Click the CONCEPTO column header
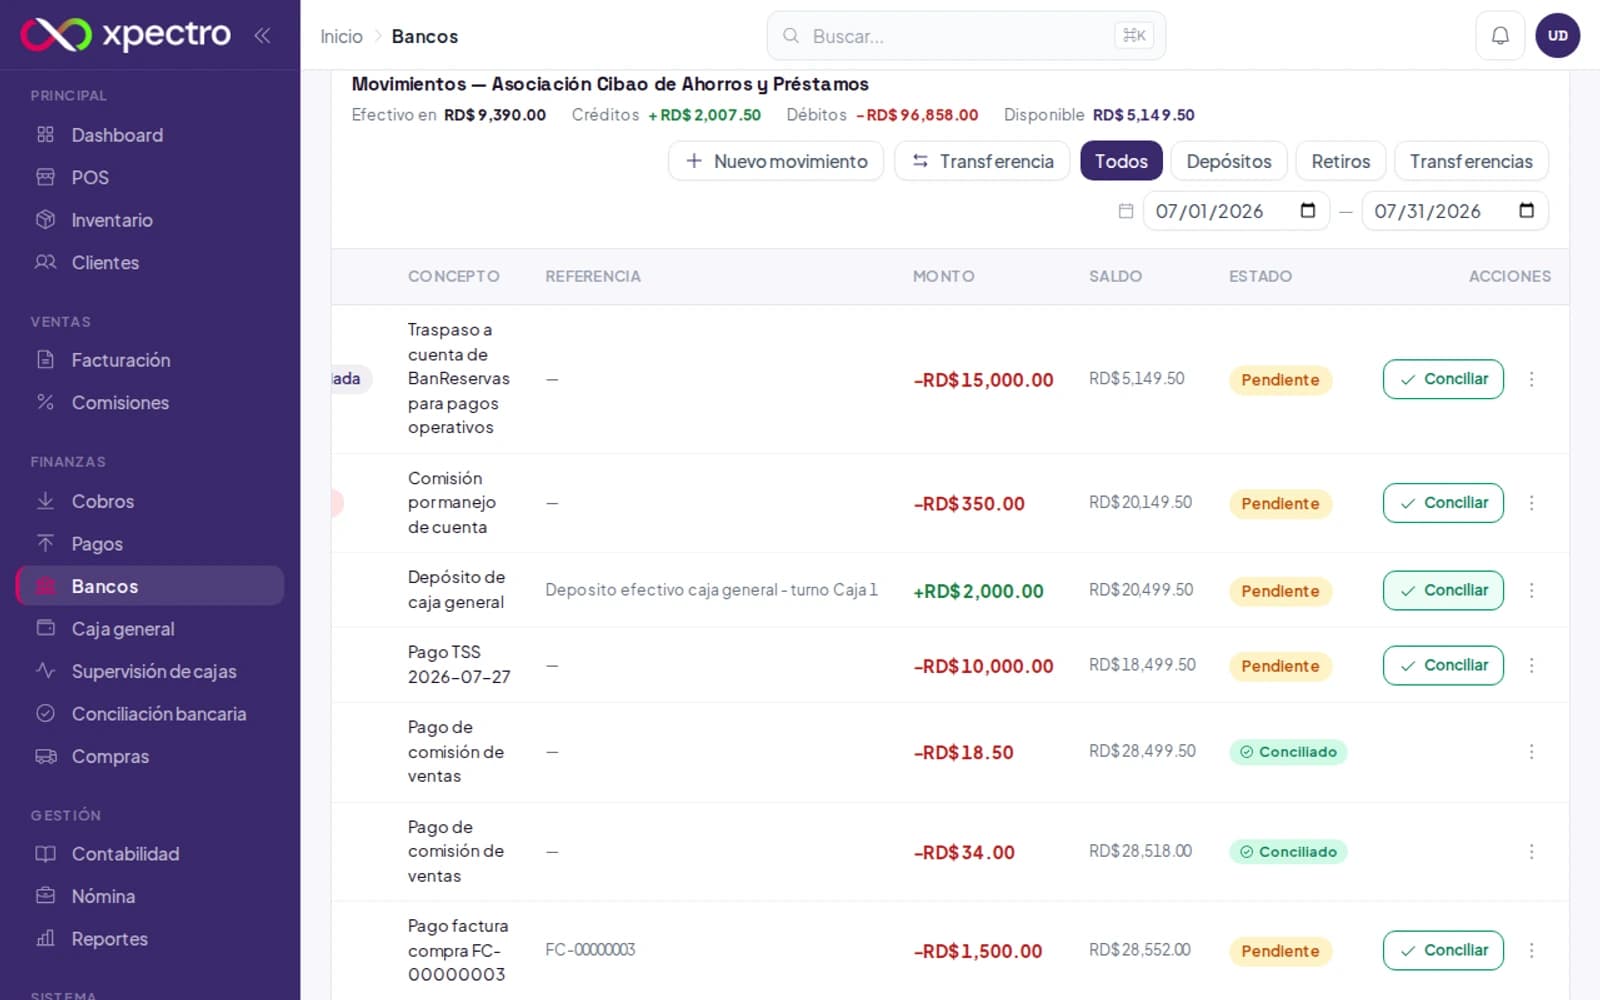1600x1000 pixels. pyautogui.click(x=453, y=276)
